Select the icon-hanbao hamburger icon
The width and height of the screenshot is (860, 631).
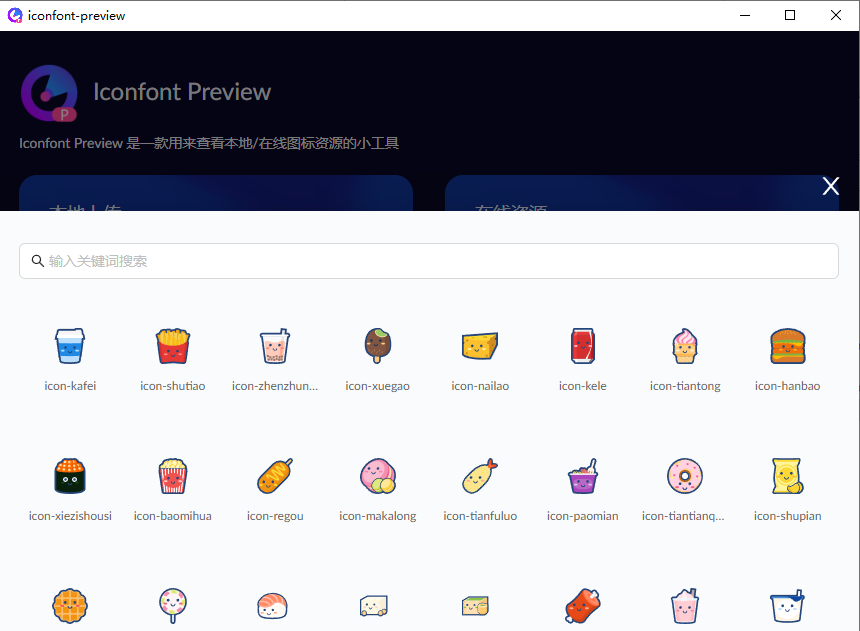788,346
